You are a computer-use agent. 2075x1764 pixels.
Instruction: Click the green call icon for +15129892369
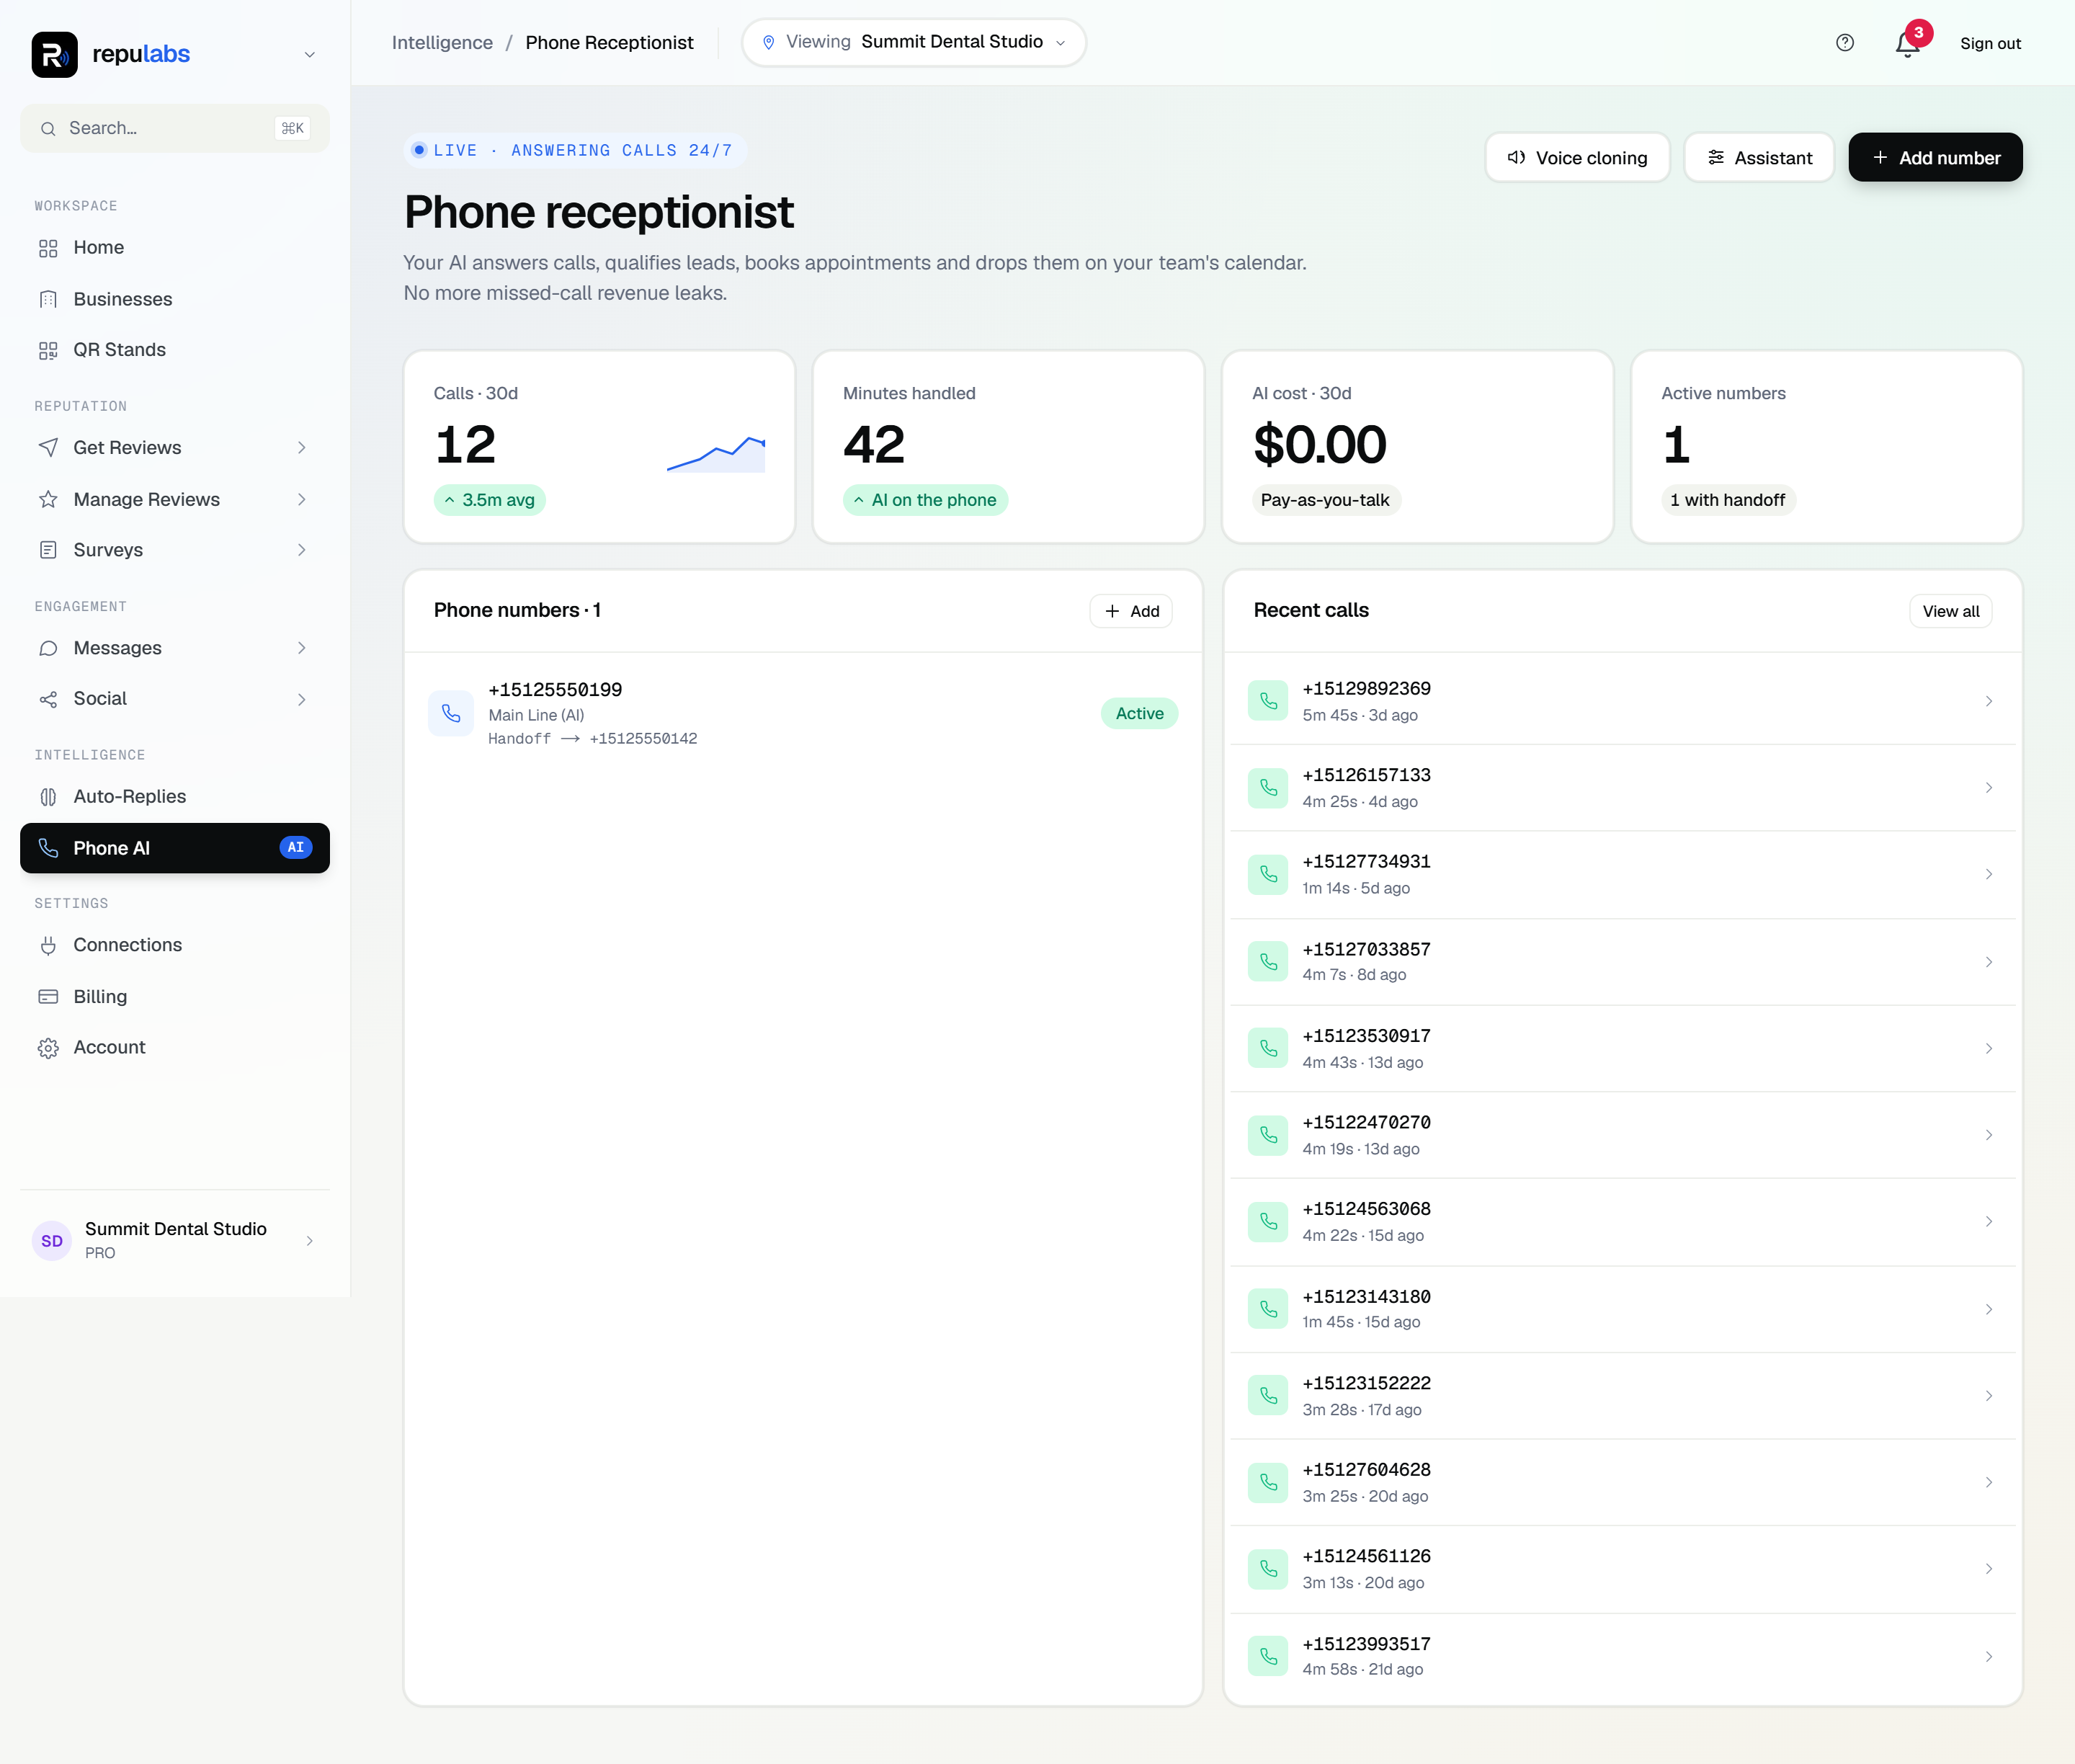pos(1268,701)
